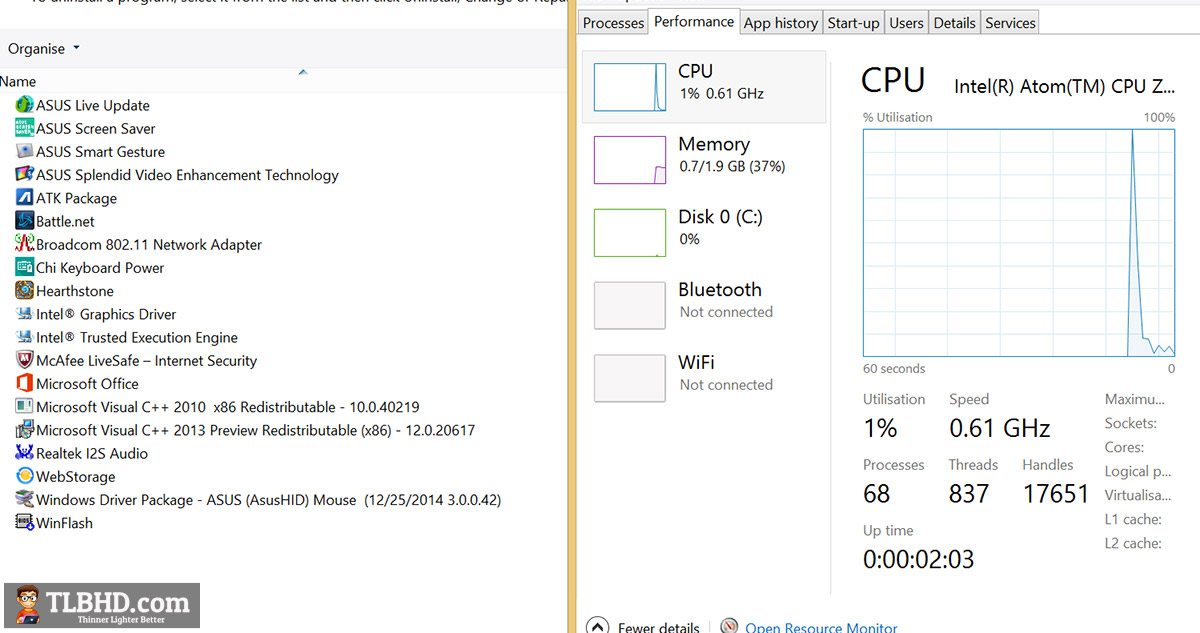Click the handles count 17651
This screenshot has height=633, width=1200.
click(1055, 494)
